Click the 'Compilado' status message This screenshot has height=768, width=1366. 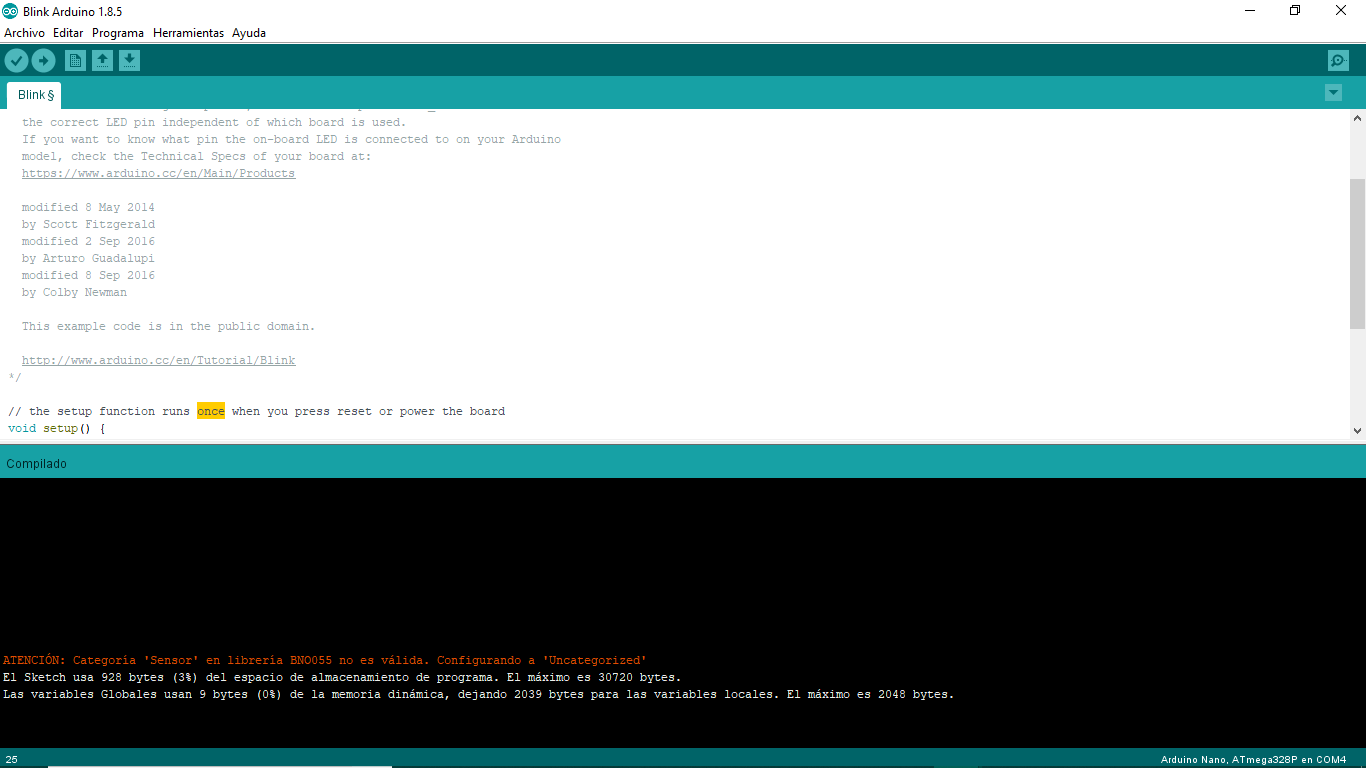36,464
